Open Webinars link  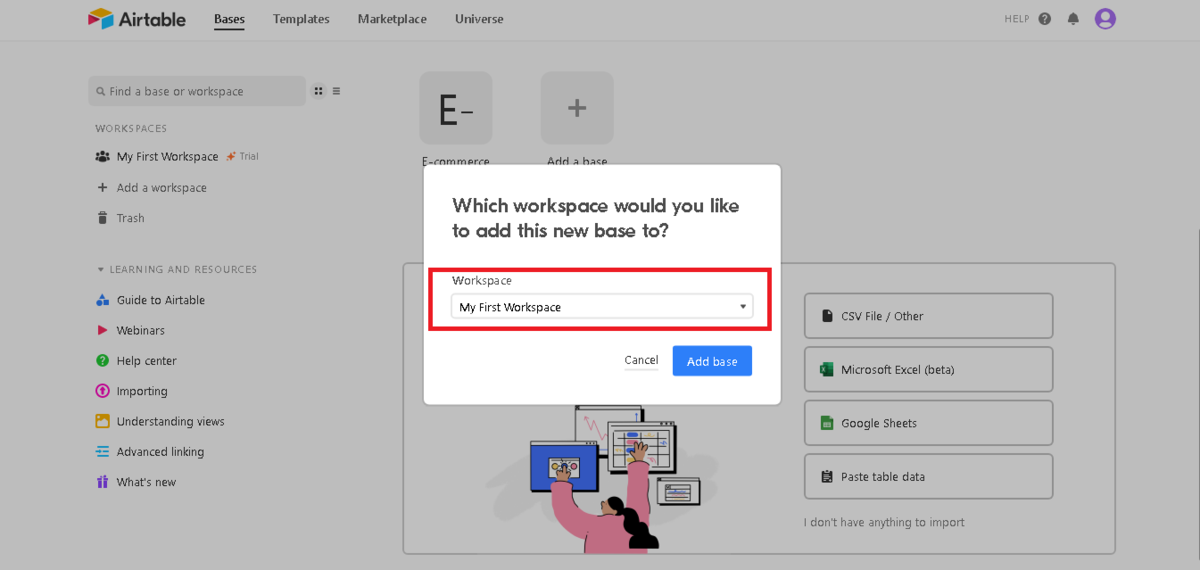[140, 330]
